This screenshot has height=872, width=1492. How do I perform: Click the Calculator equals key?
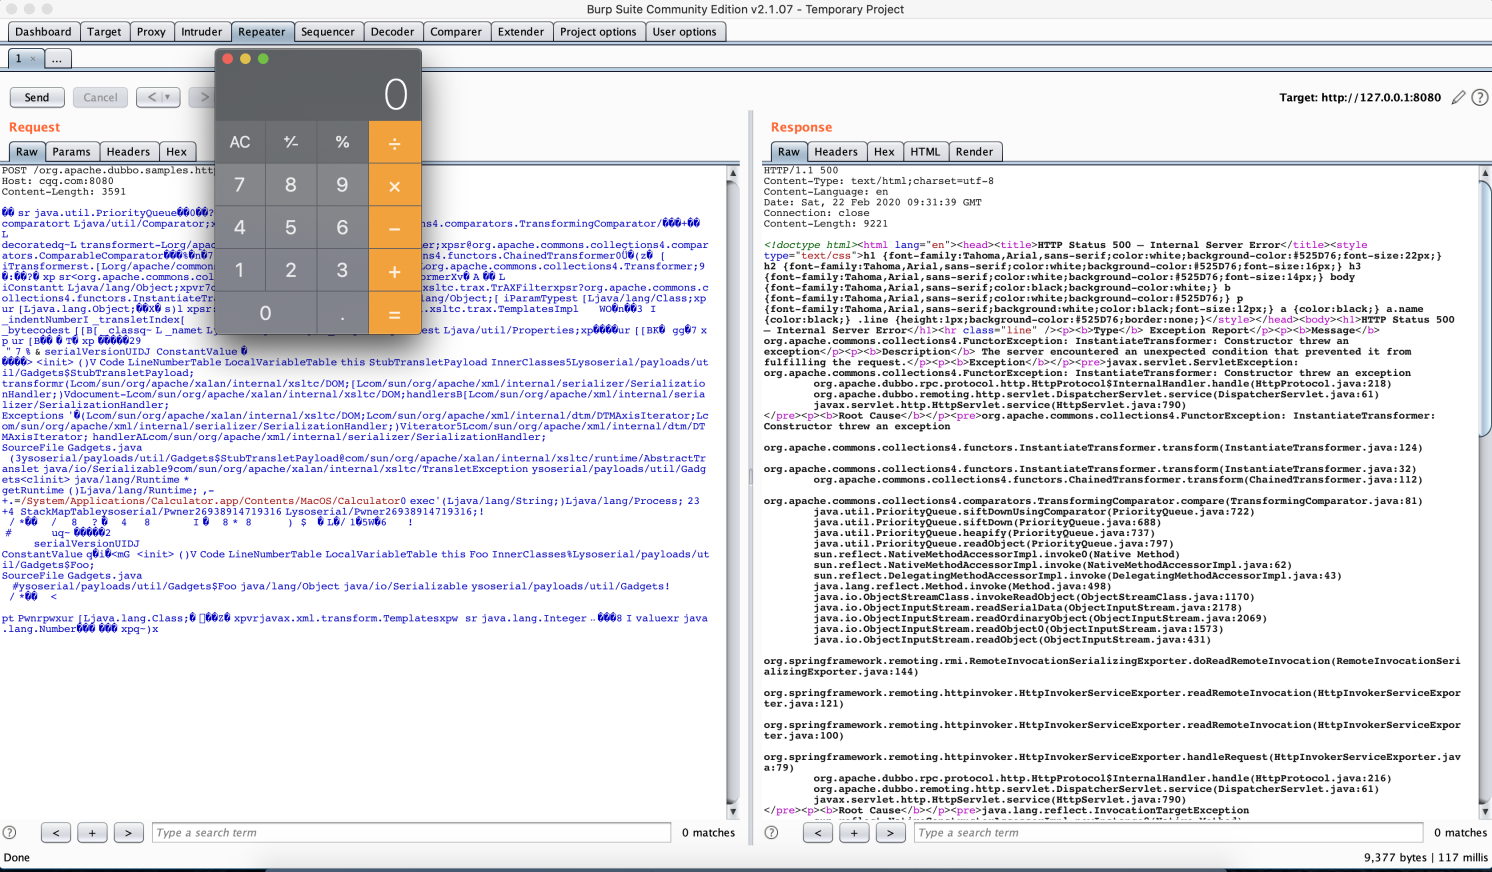click(x=395, y=313)
